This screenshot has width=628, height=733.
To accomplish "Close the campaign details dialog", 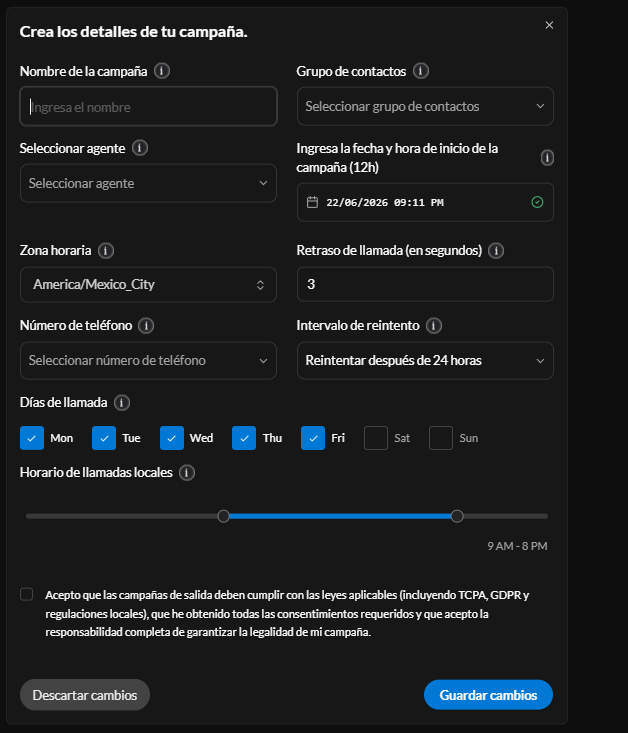I will click(x=549, y=25).
